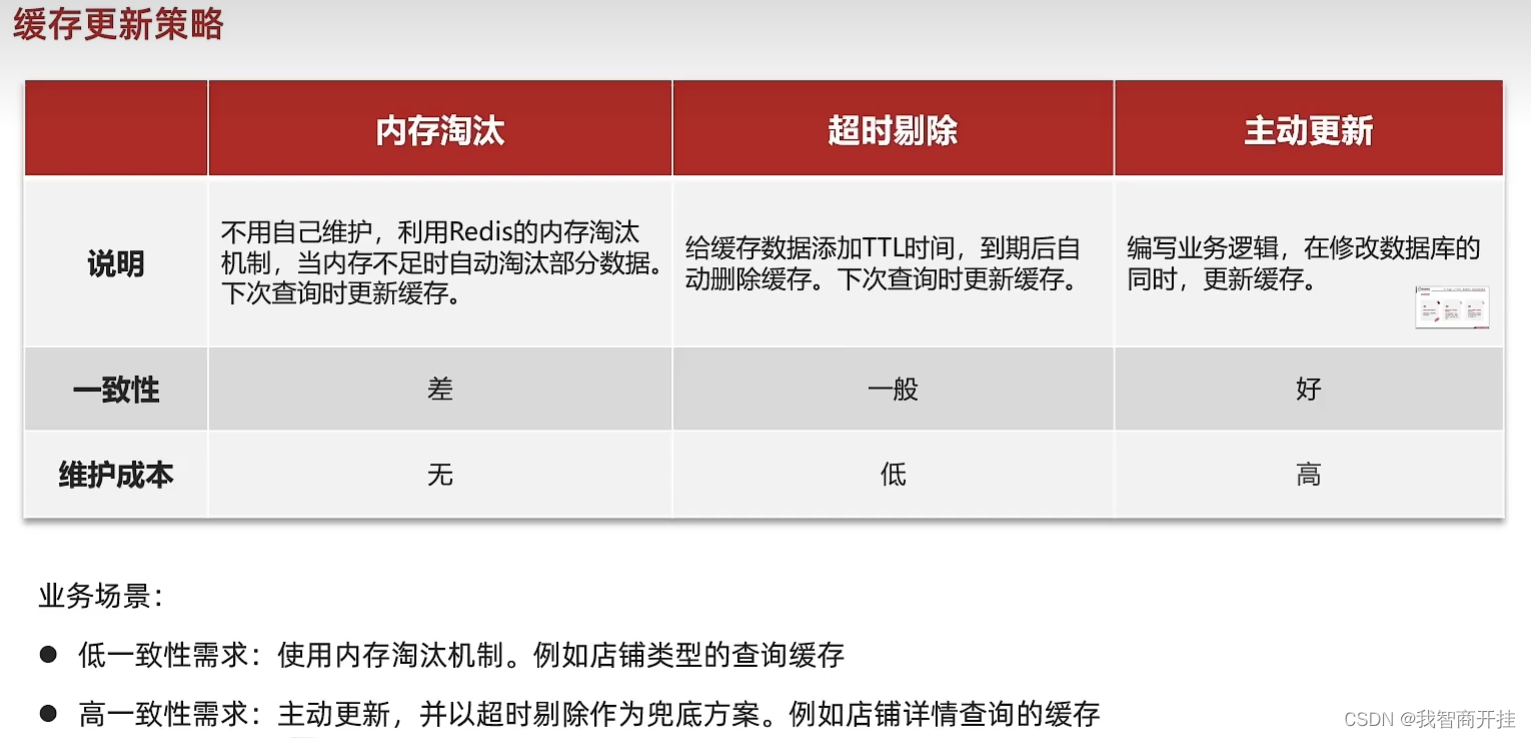Click the 主动更新 column header

[1308, 130]
